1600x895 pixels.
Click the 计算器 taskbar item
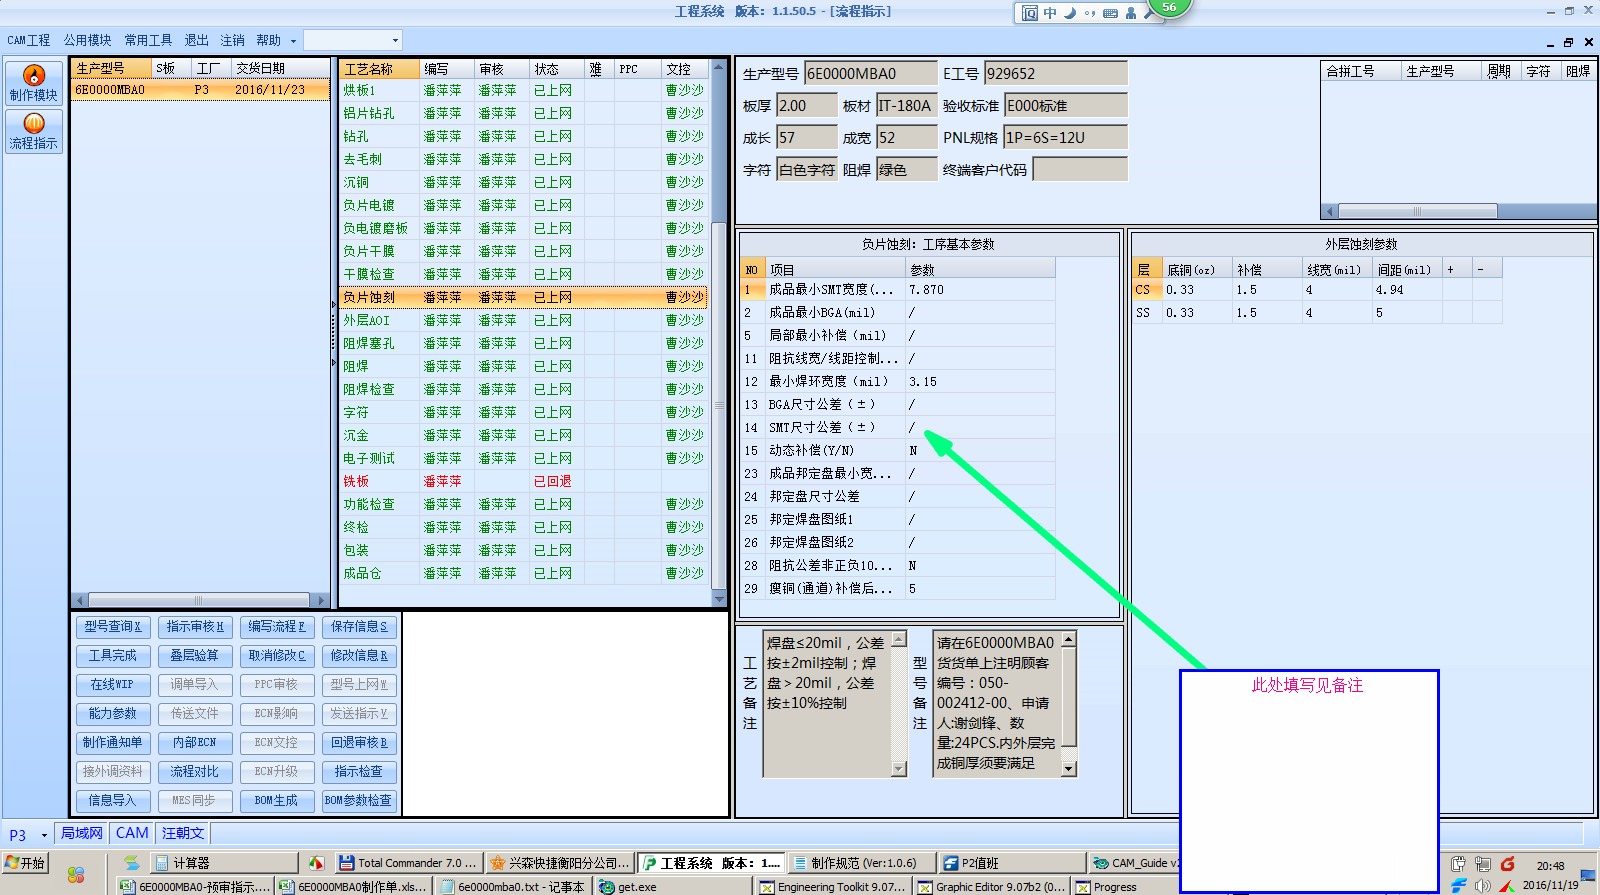[x=224, y=862]
